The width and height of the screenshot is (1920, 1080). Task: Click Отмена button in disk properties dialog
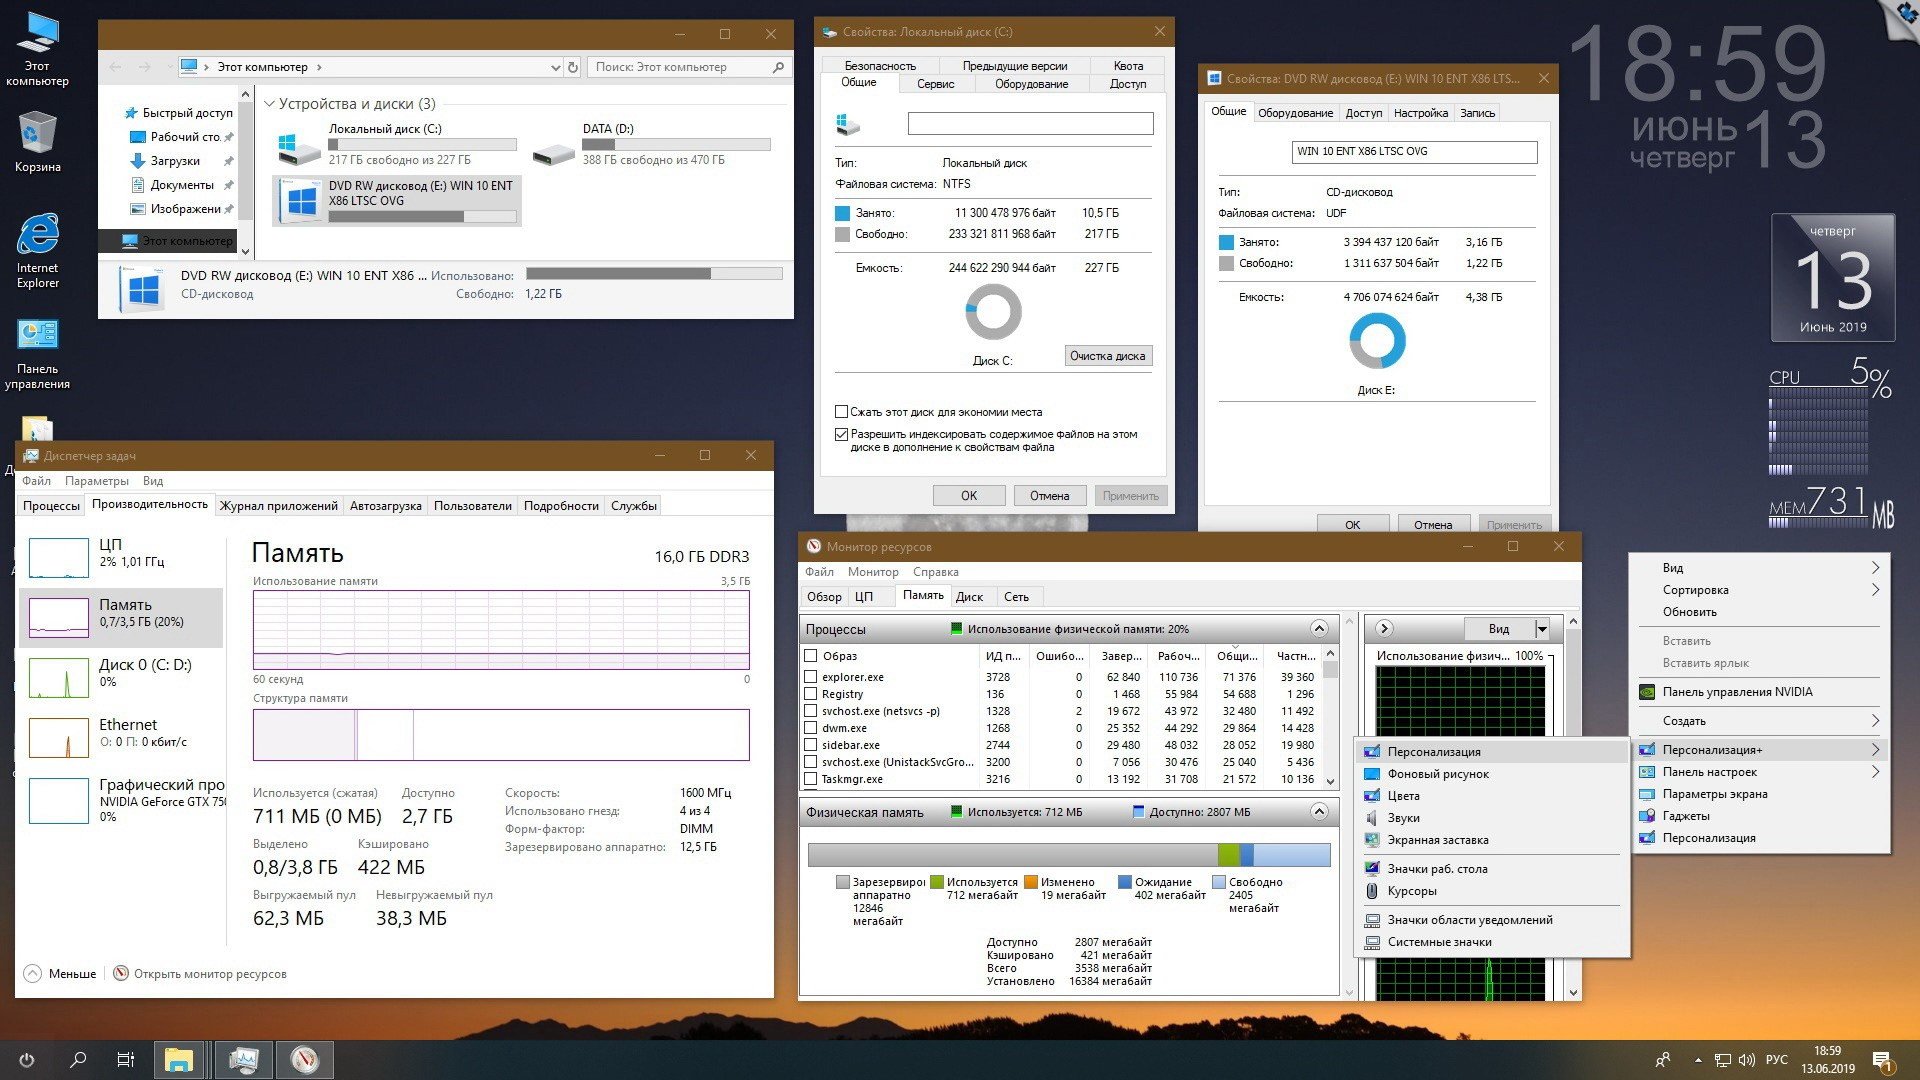(1047, 496)
